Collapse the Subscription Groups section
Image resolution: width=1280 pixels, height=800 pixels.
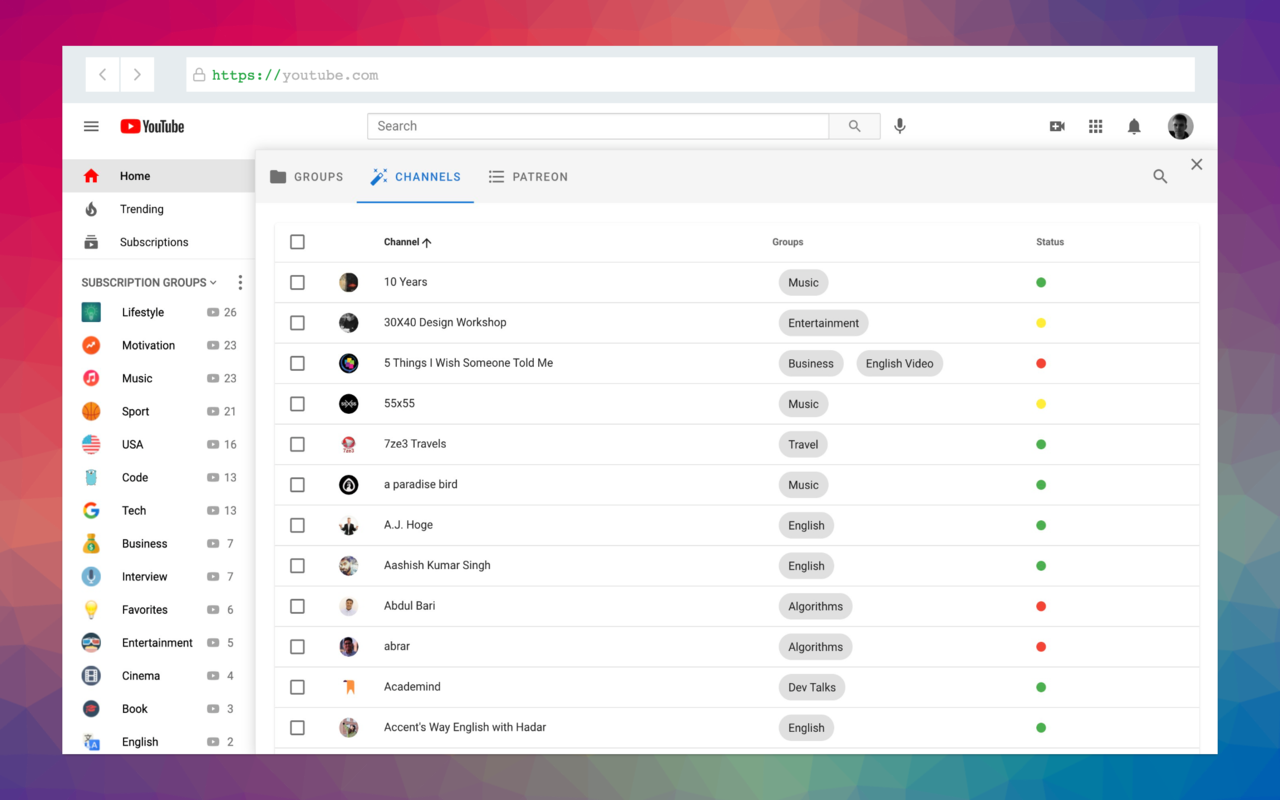click(149, 283)
